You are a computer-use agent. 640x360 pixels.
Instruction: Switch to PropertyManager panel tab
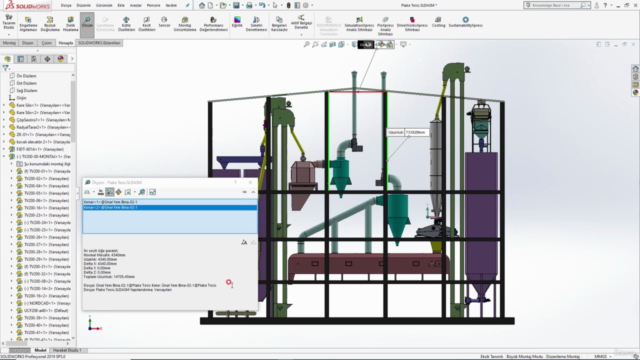tap(21, 59)
